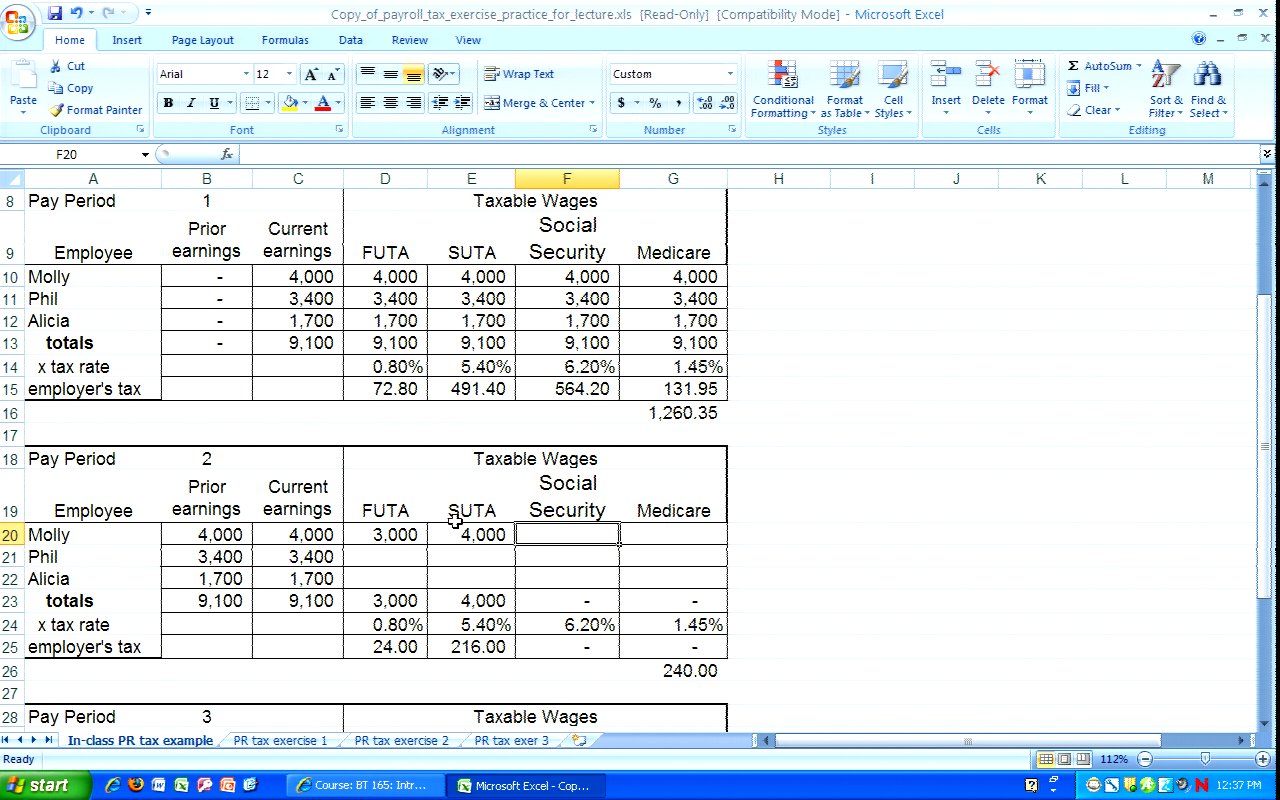Apply the percent style format
Viewport: 1280px width, 800px height.
(x=655, y=103)
